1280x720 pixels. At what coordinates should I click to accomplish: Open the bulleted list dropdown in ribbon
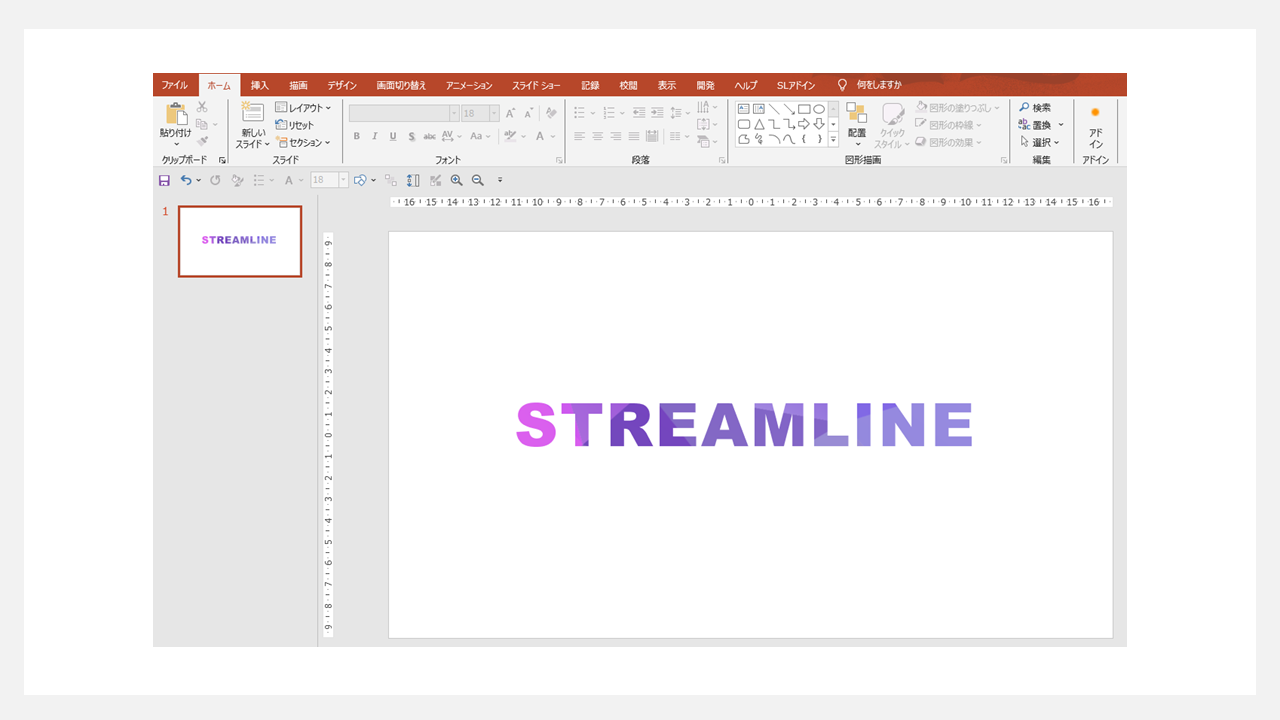coord(592,113)
